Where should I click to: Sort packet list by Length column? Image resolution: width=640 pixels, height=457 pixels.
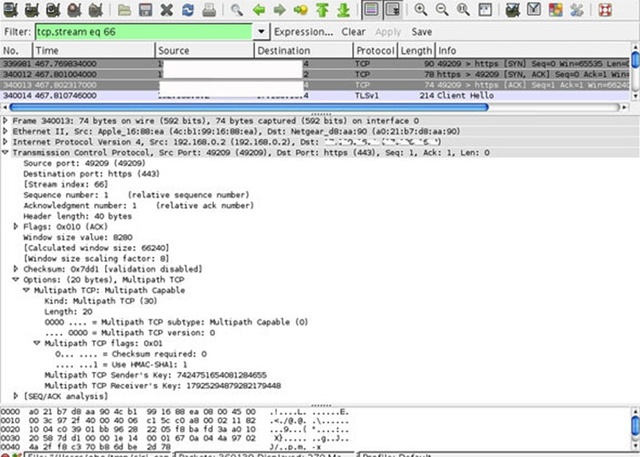[416, 51]
